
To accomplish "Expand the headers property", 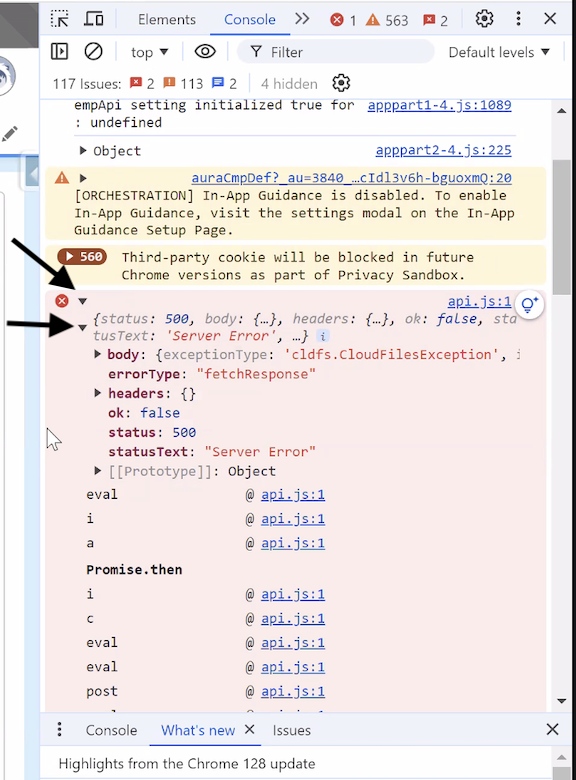I will [97, 393].
